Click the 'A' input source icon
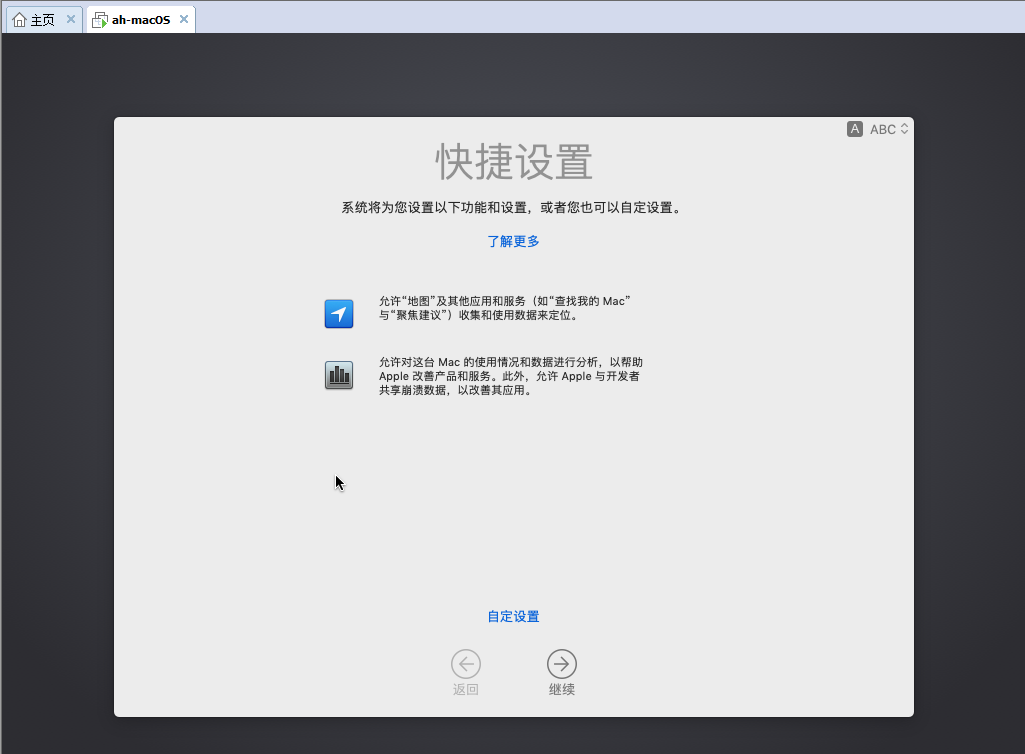1025x754 pixels. 854,129
